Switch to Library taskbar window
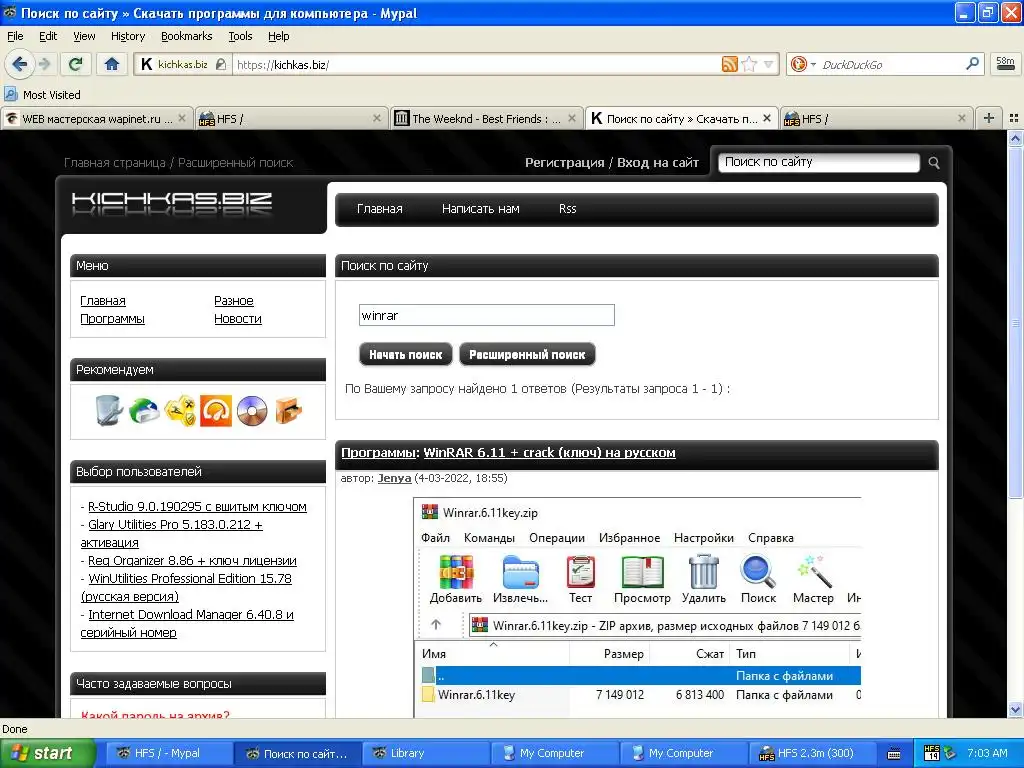The width and height of the screenshot is (1024, 768). 424,753
